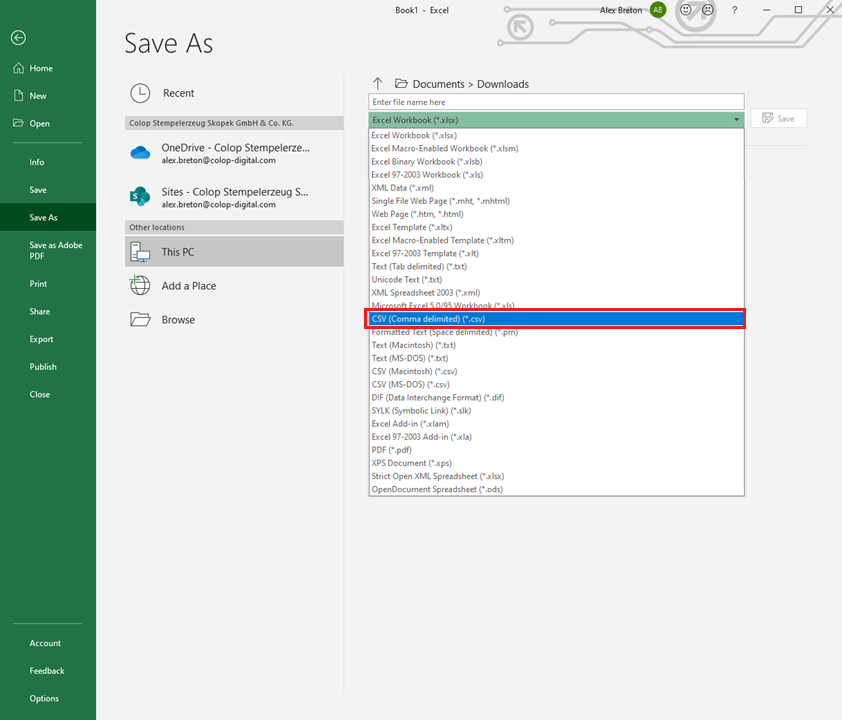Go to Account settings
The width and height of the screenshot is (842, 720).
44,643
